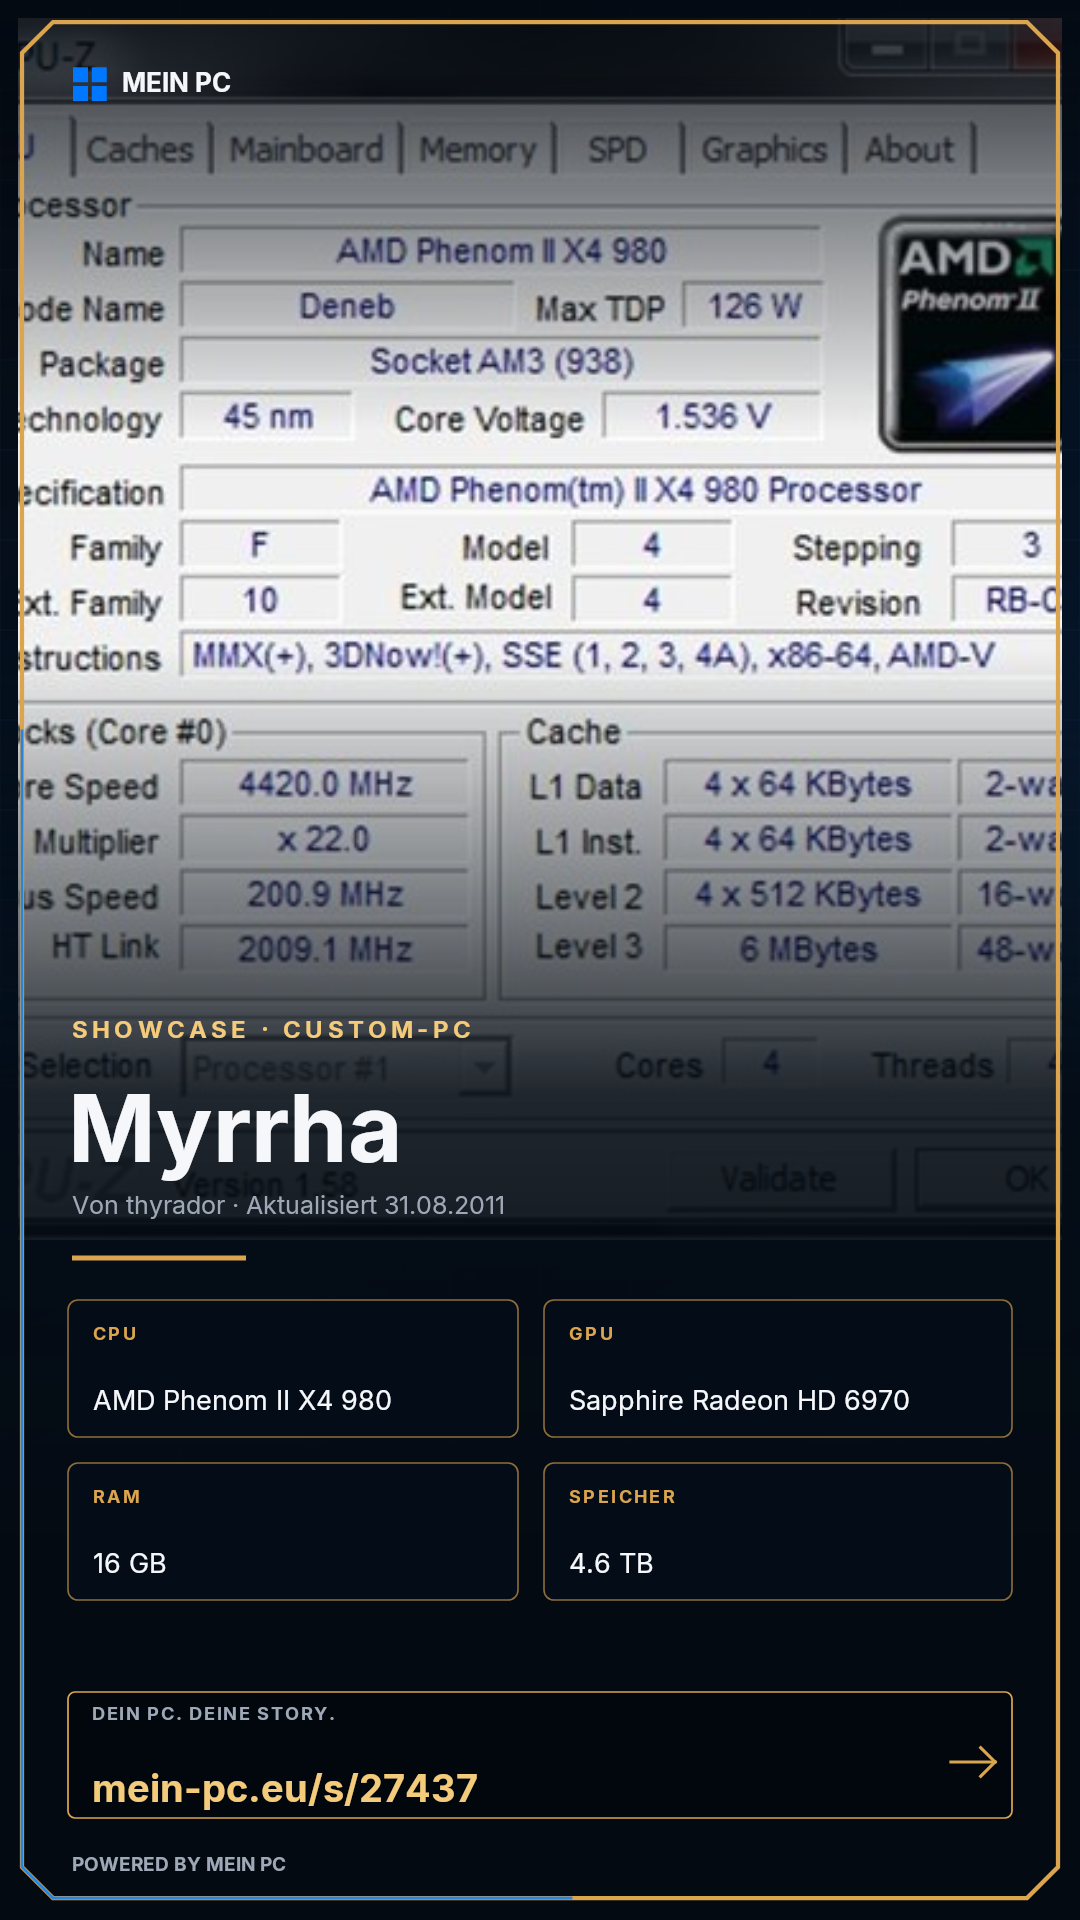Click the Validate button
The width and height of the screenshot is (1080, 1920).
point(779,1179)
